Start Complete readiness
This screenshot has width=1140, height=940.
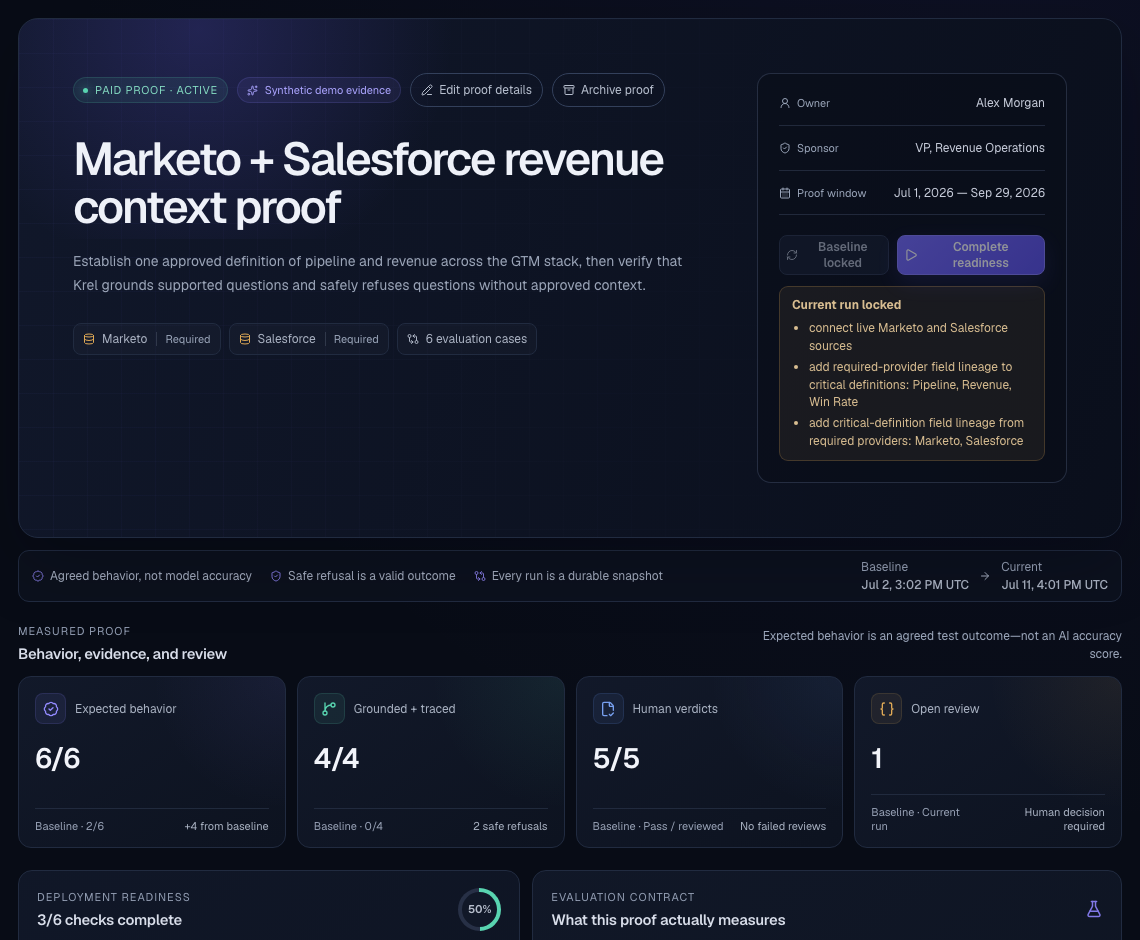pos(971,255)
